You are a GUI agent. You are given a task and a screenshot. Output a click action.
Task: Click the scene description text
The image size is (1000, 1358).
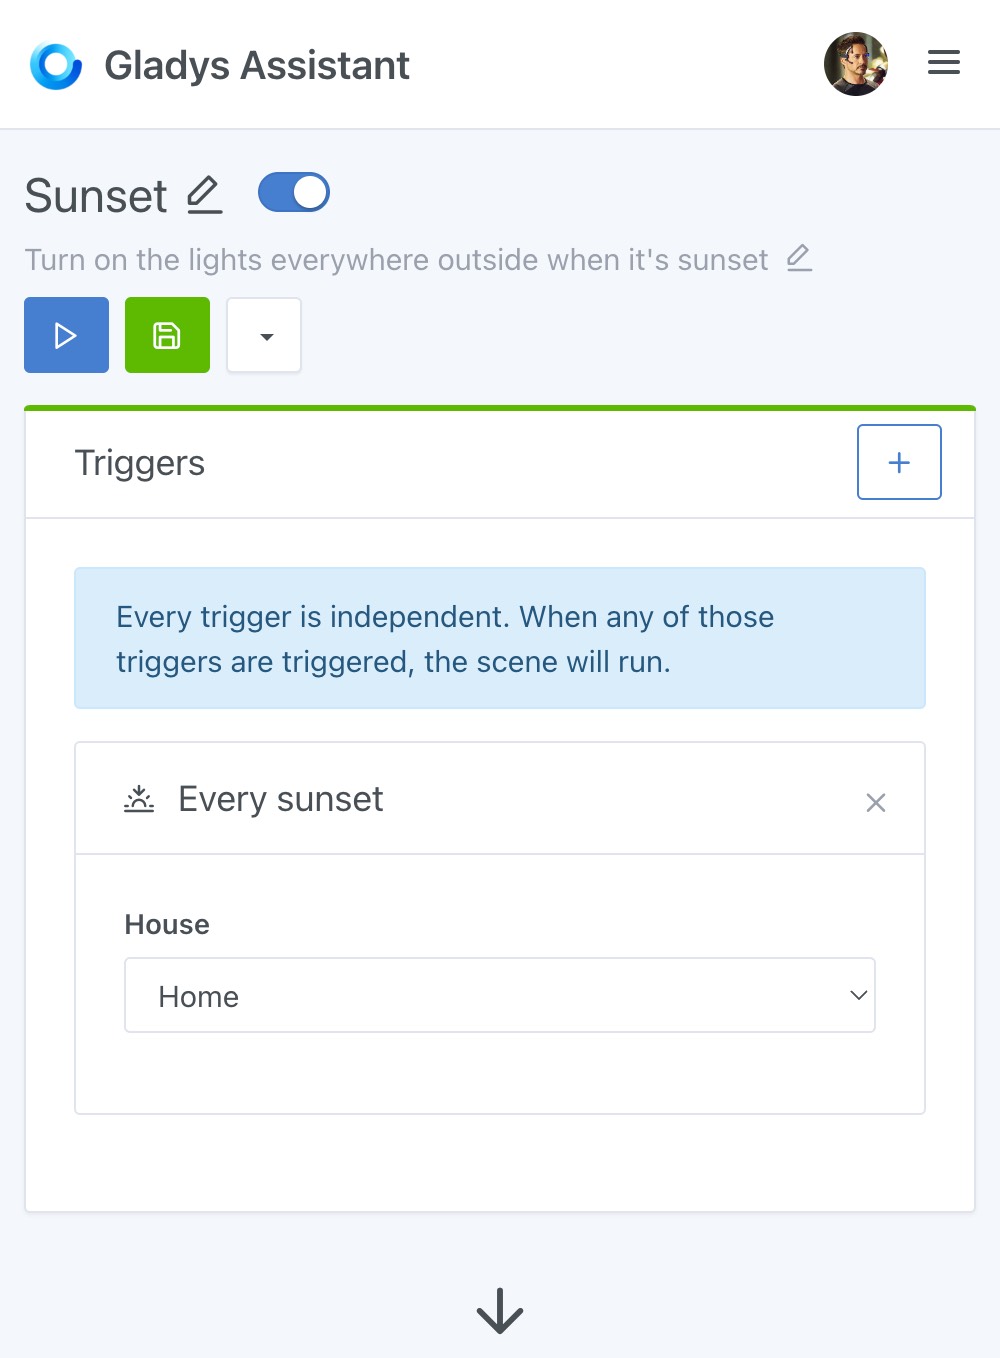[396, 260]
